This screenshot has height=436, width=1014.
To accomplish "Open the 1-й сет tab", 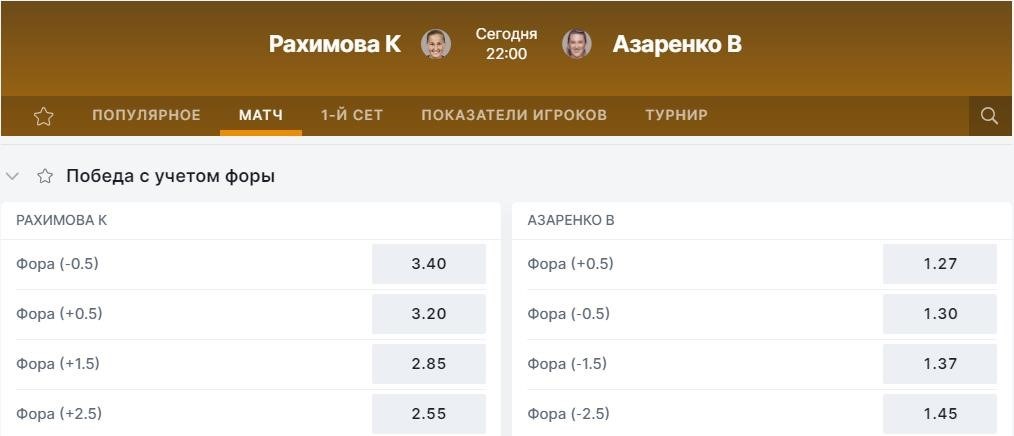I will pos(352,115).
